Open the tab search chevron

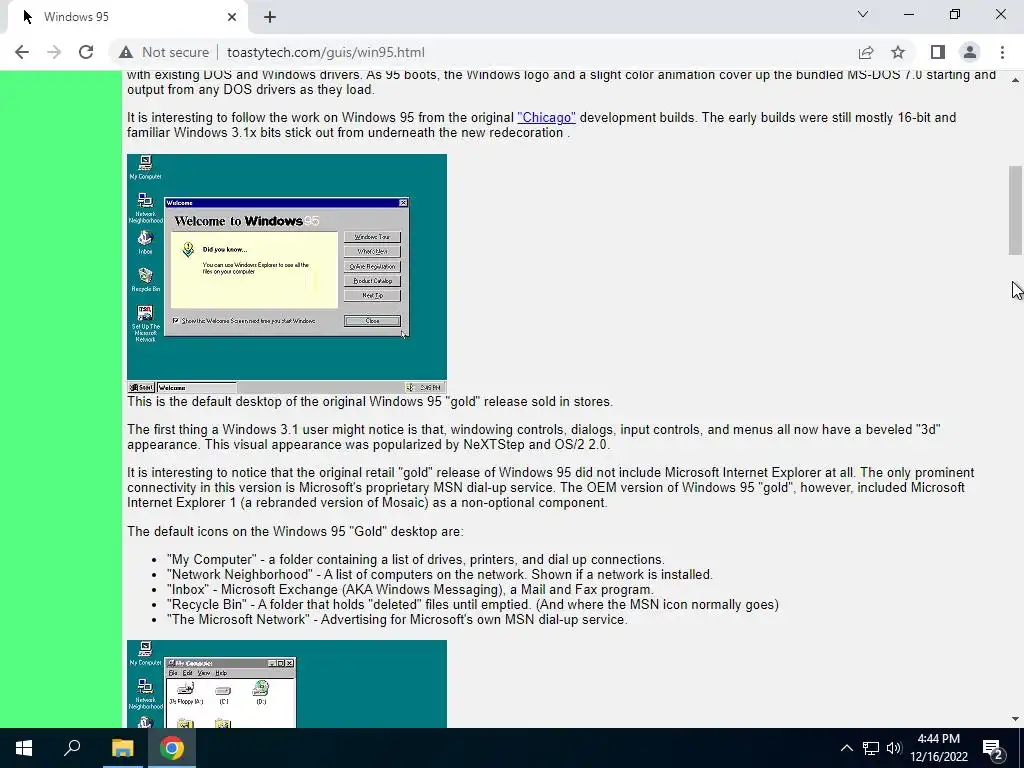point(863,14)
